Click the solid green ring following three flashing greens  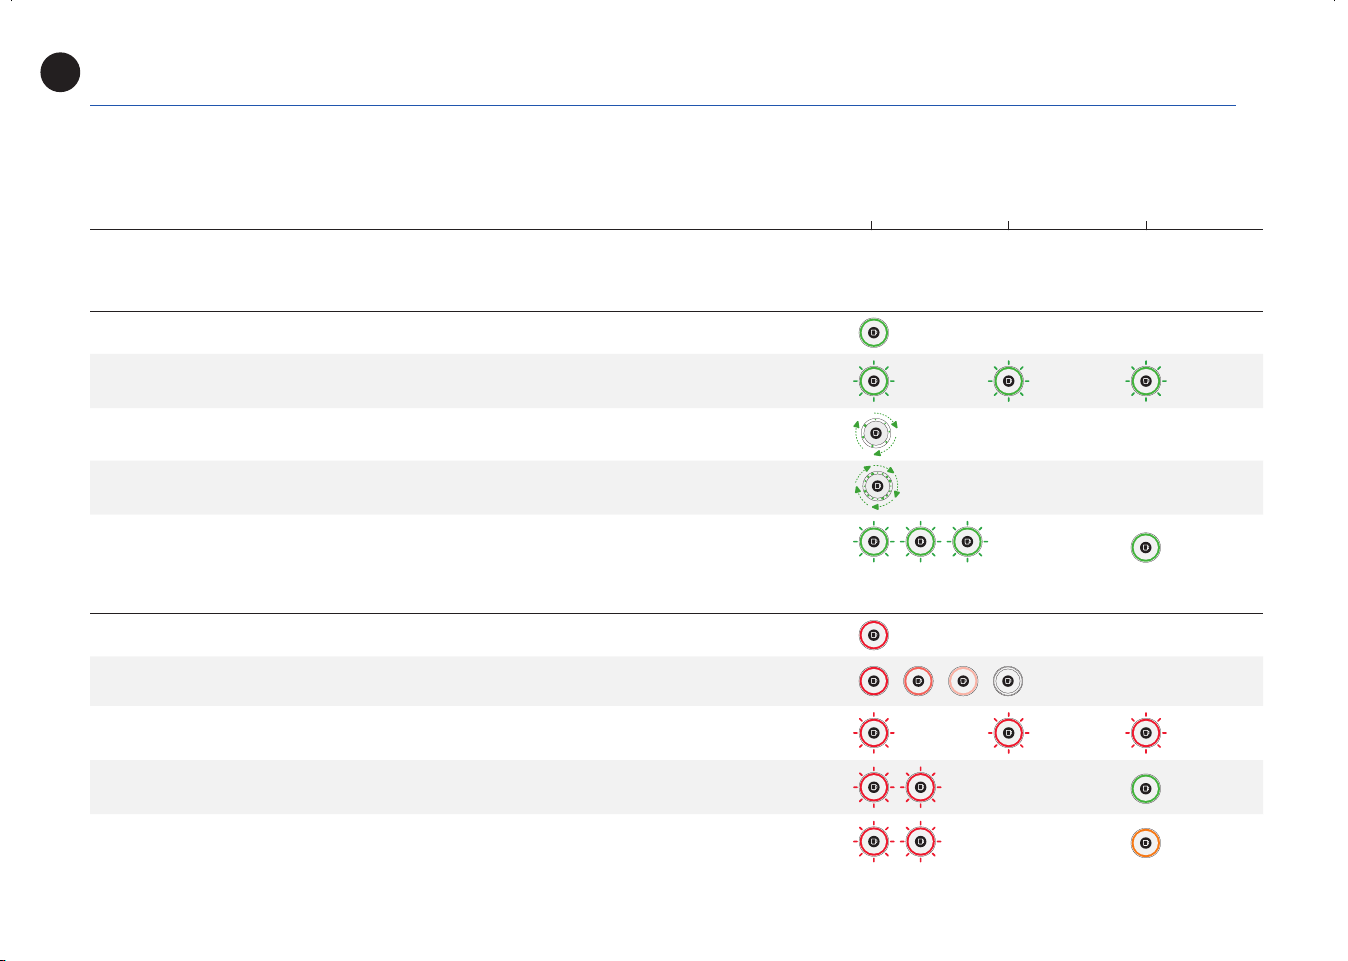click(x=1145, y=548)
